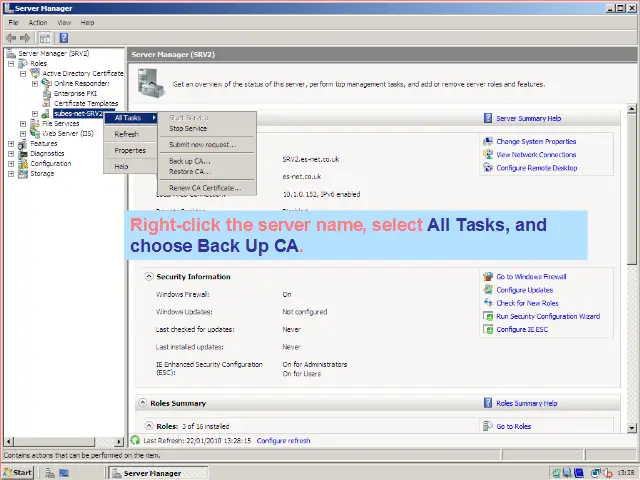
Task: Click the details pane scroll-down arrow
Action: pos(631,428)
